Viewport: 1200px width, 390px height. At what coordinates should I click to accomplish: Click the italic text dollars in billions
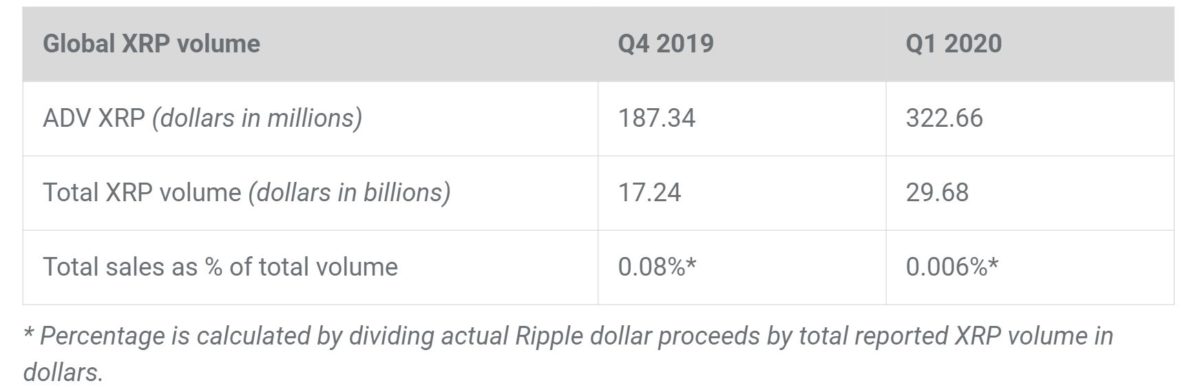pyautogui.click(x=349, y=193)
